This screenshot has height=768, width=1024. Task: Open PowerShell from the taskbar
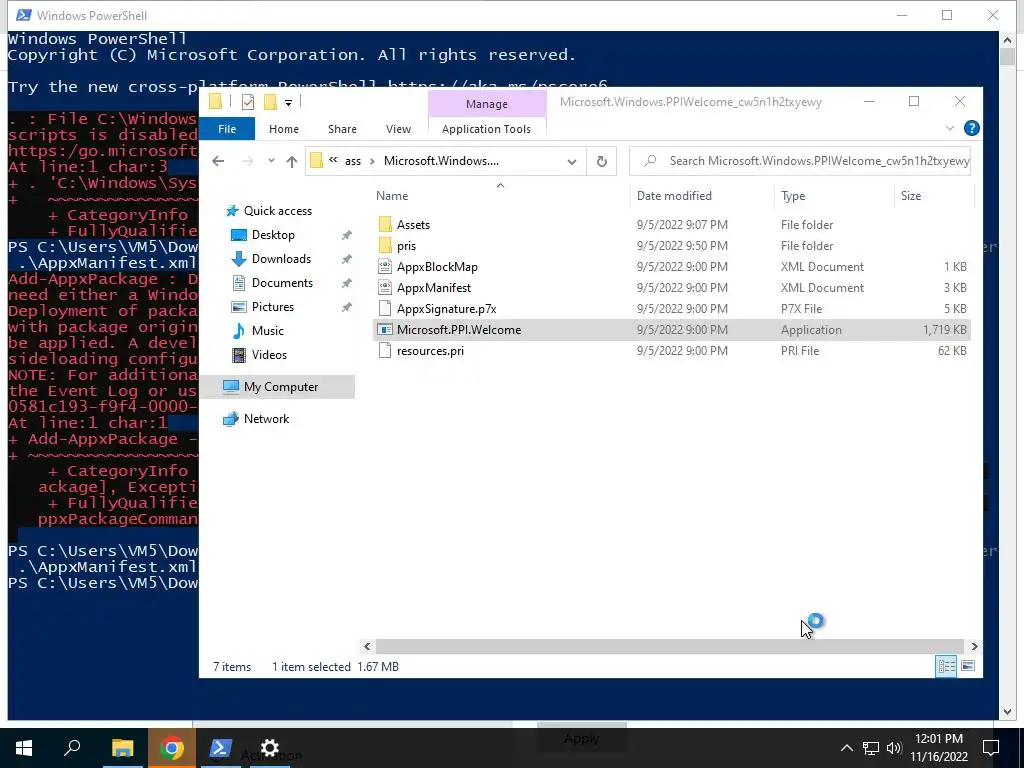(220, 748)
